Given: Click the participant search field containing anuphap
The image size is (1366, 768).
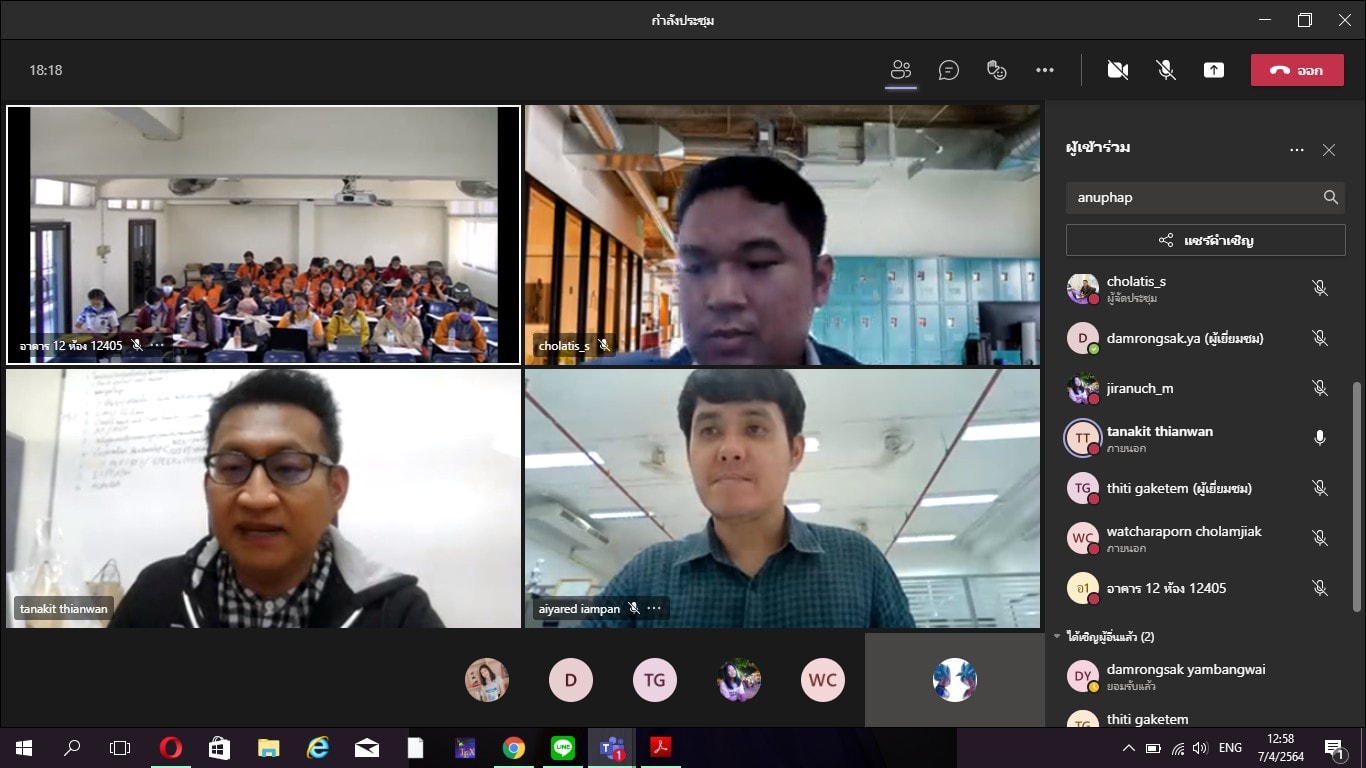Looking at the screenshot, I should [x=1190, y=197].
